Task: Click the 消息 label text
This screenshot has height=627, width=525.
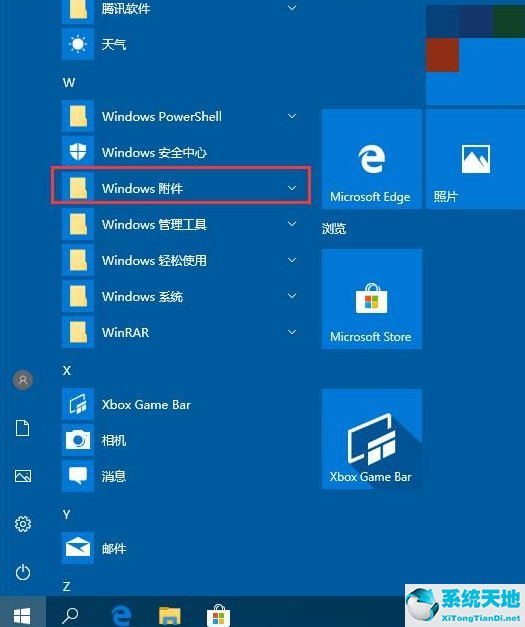Action: click(x=114, y=476)
